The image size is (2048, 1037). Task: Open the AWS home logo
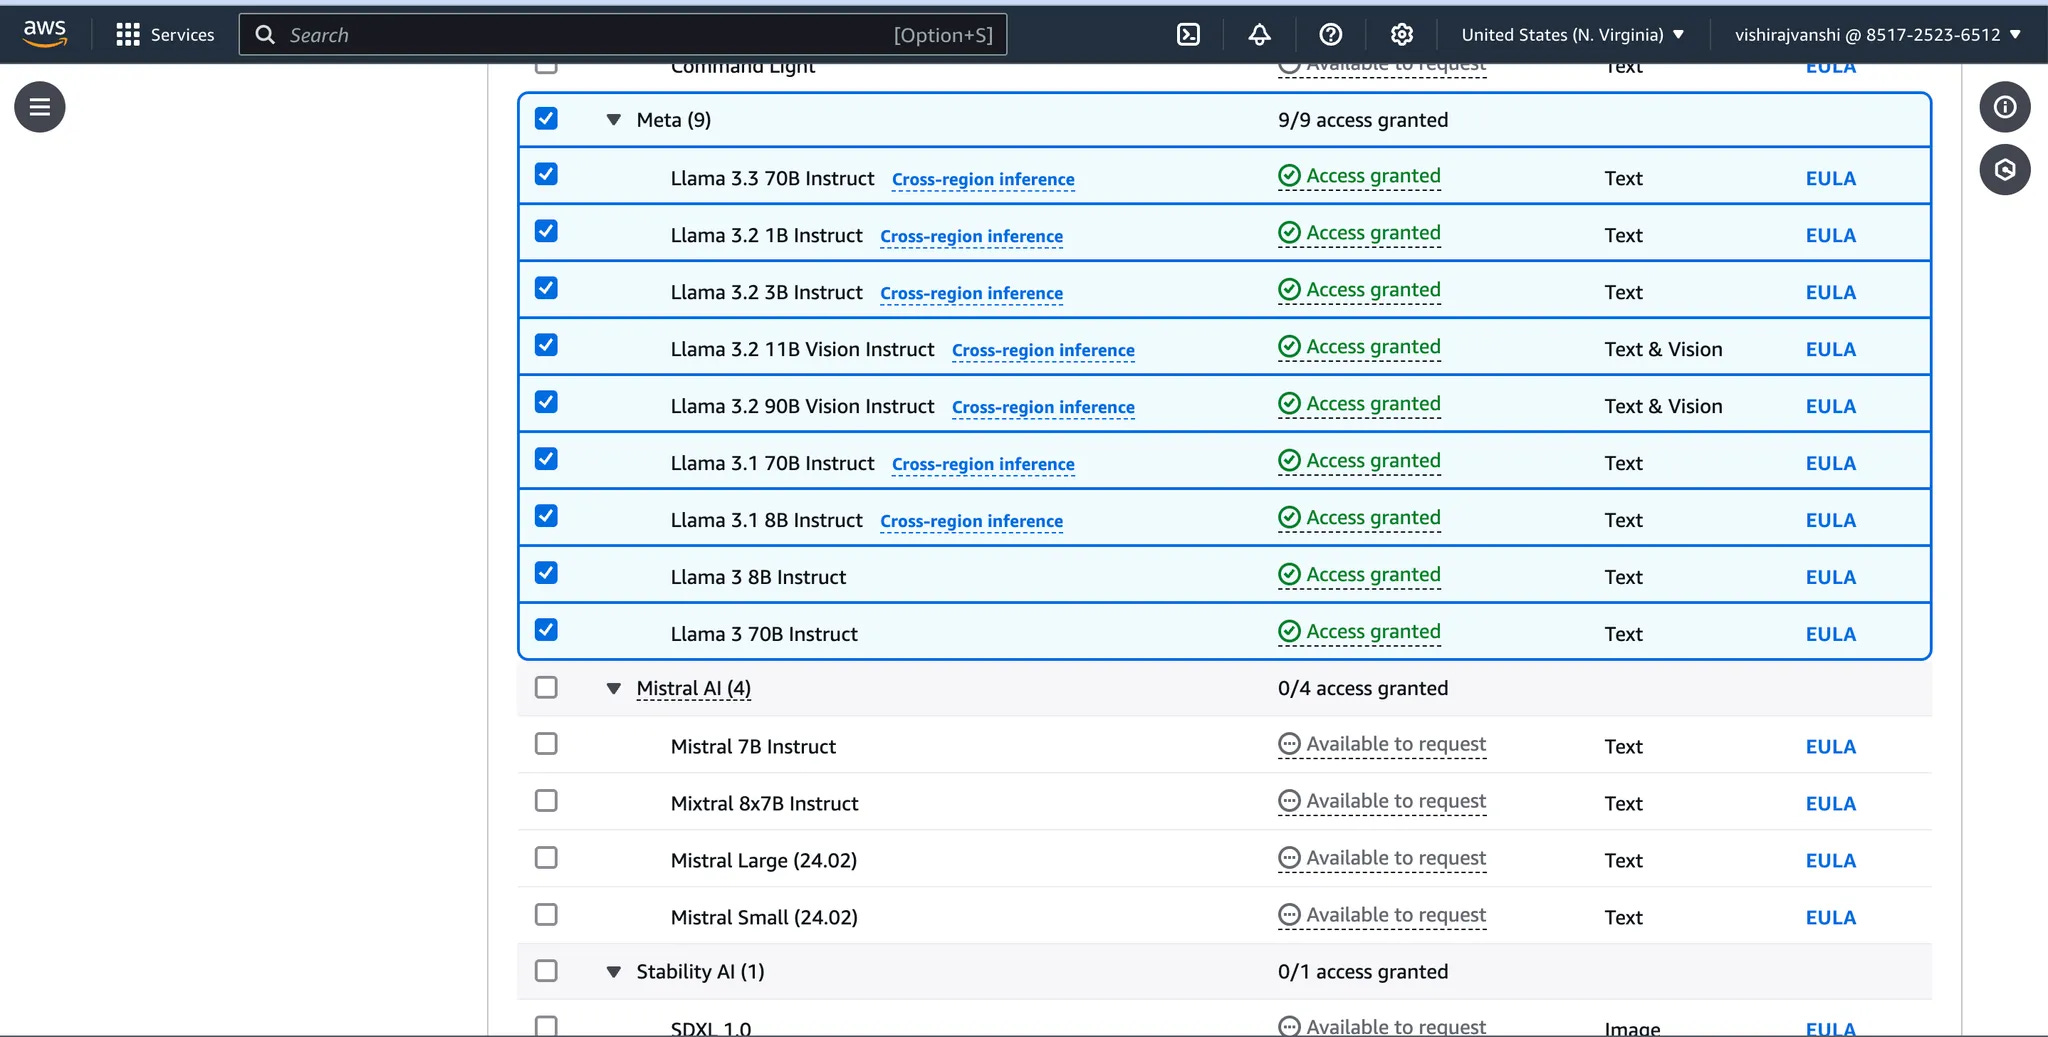[45, 34]
